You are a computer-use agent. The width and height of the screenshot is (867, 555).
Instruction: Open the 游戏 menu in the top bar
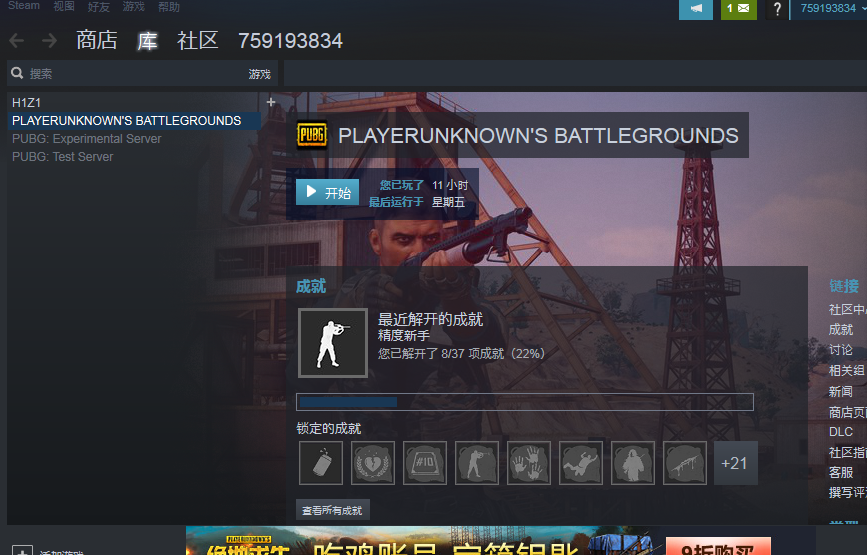[134, 6]
